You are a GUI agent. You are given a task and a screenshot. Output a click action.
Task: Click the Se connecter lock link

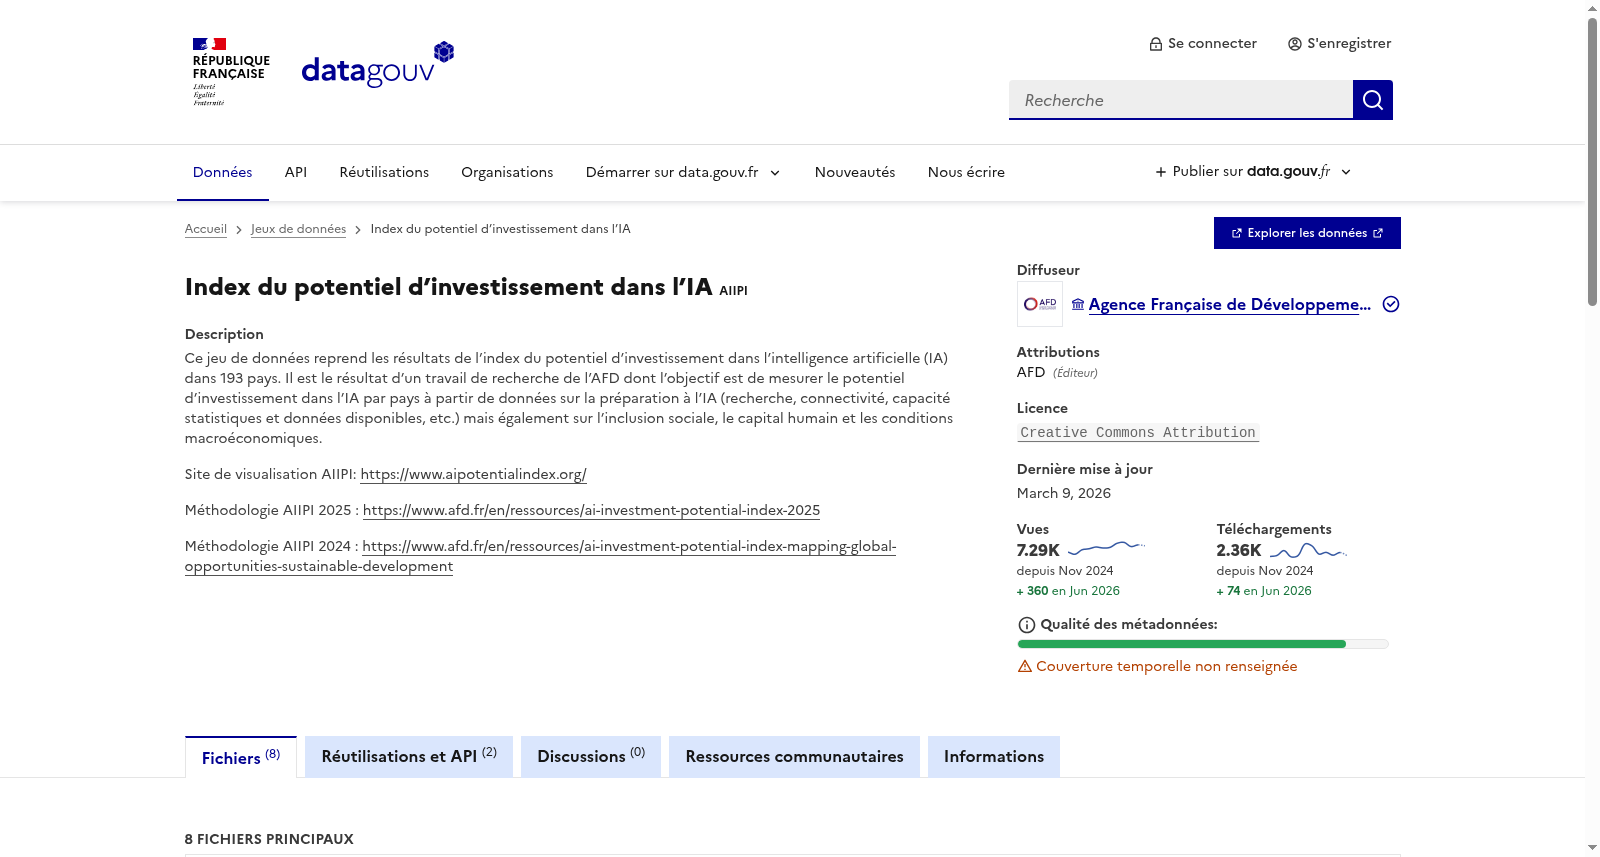pyautogui.click(x=1203, y=43)
